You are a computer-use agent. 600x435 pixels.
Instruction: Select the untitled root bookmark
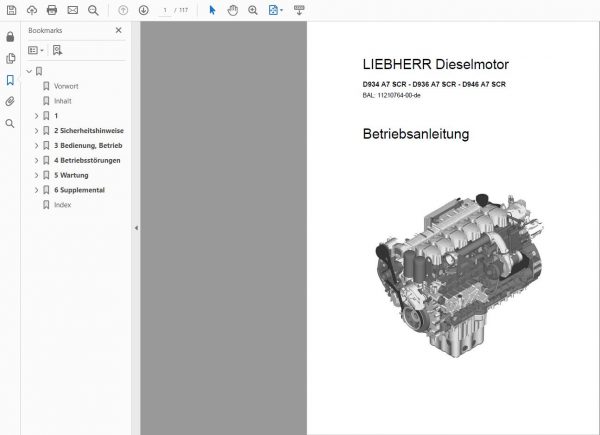point(39,71)
